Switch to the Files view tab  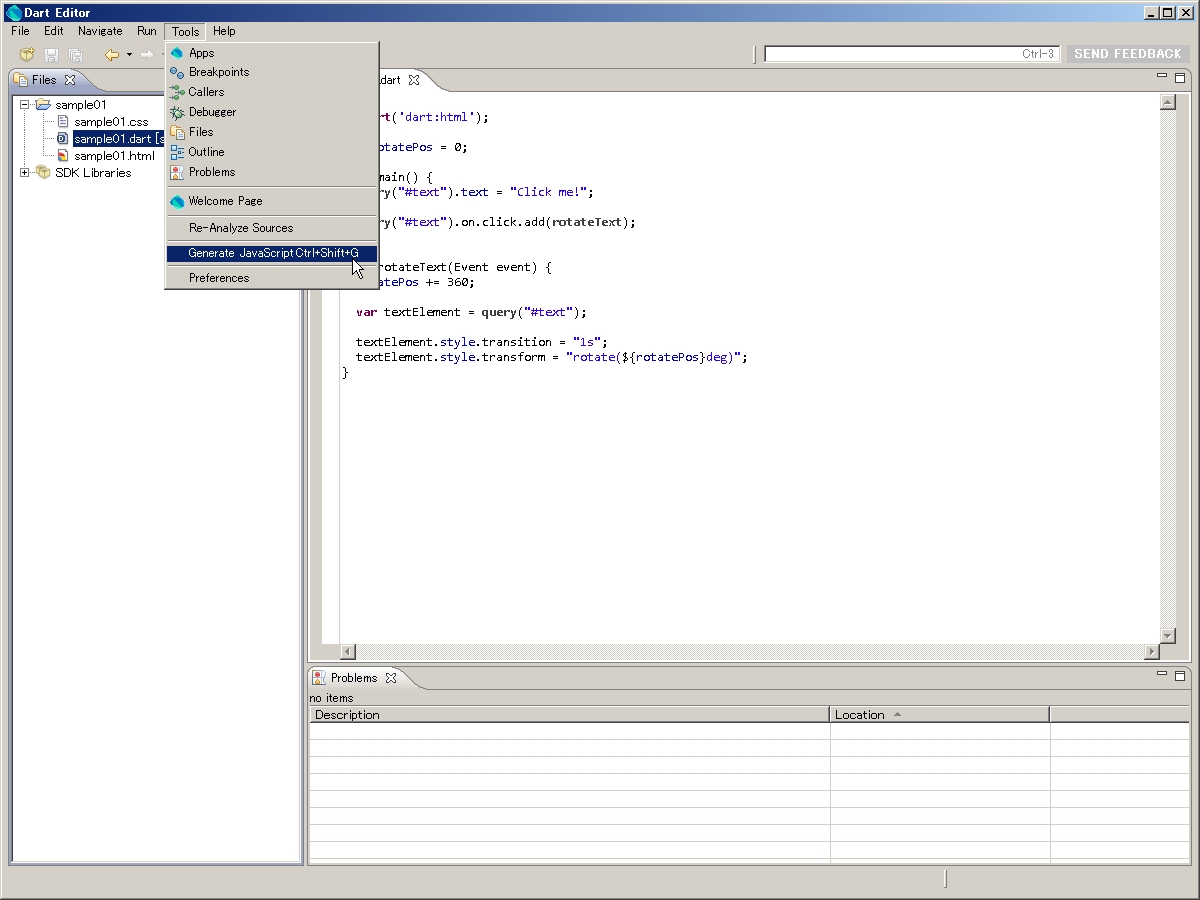[44, 80]
